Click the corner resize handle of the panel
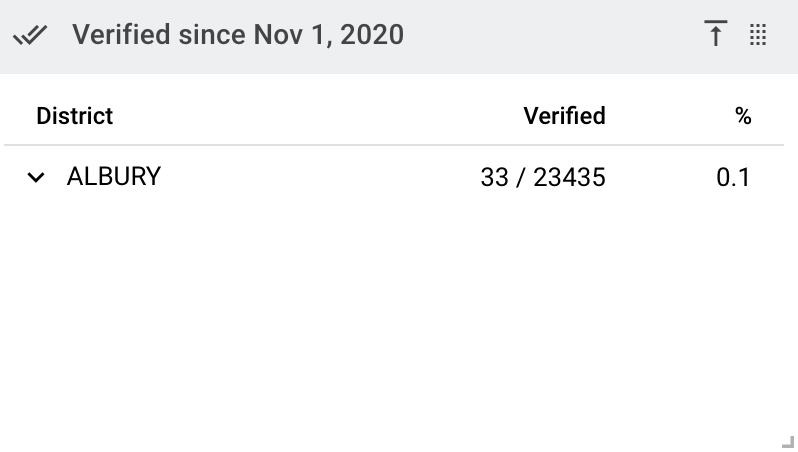 788,442
